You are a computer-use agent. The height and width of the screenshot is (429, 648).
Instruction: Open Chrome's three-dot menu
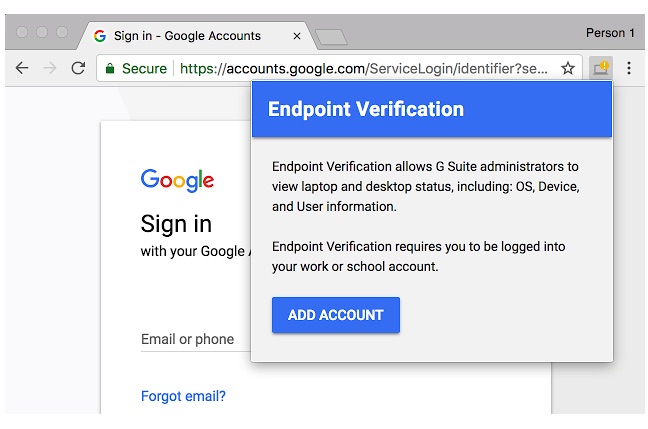point(629,68)
